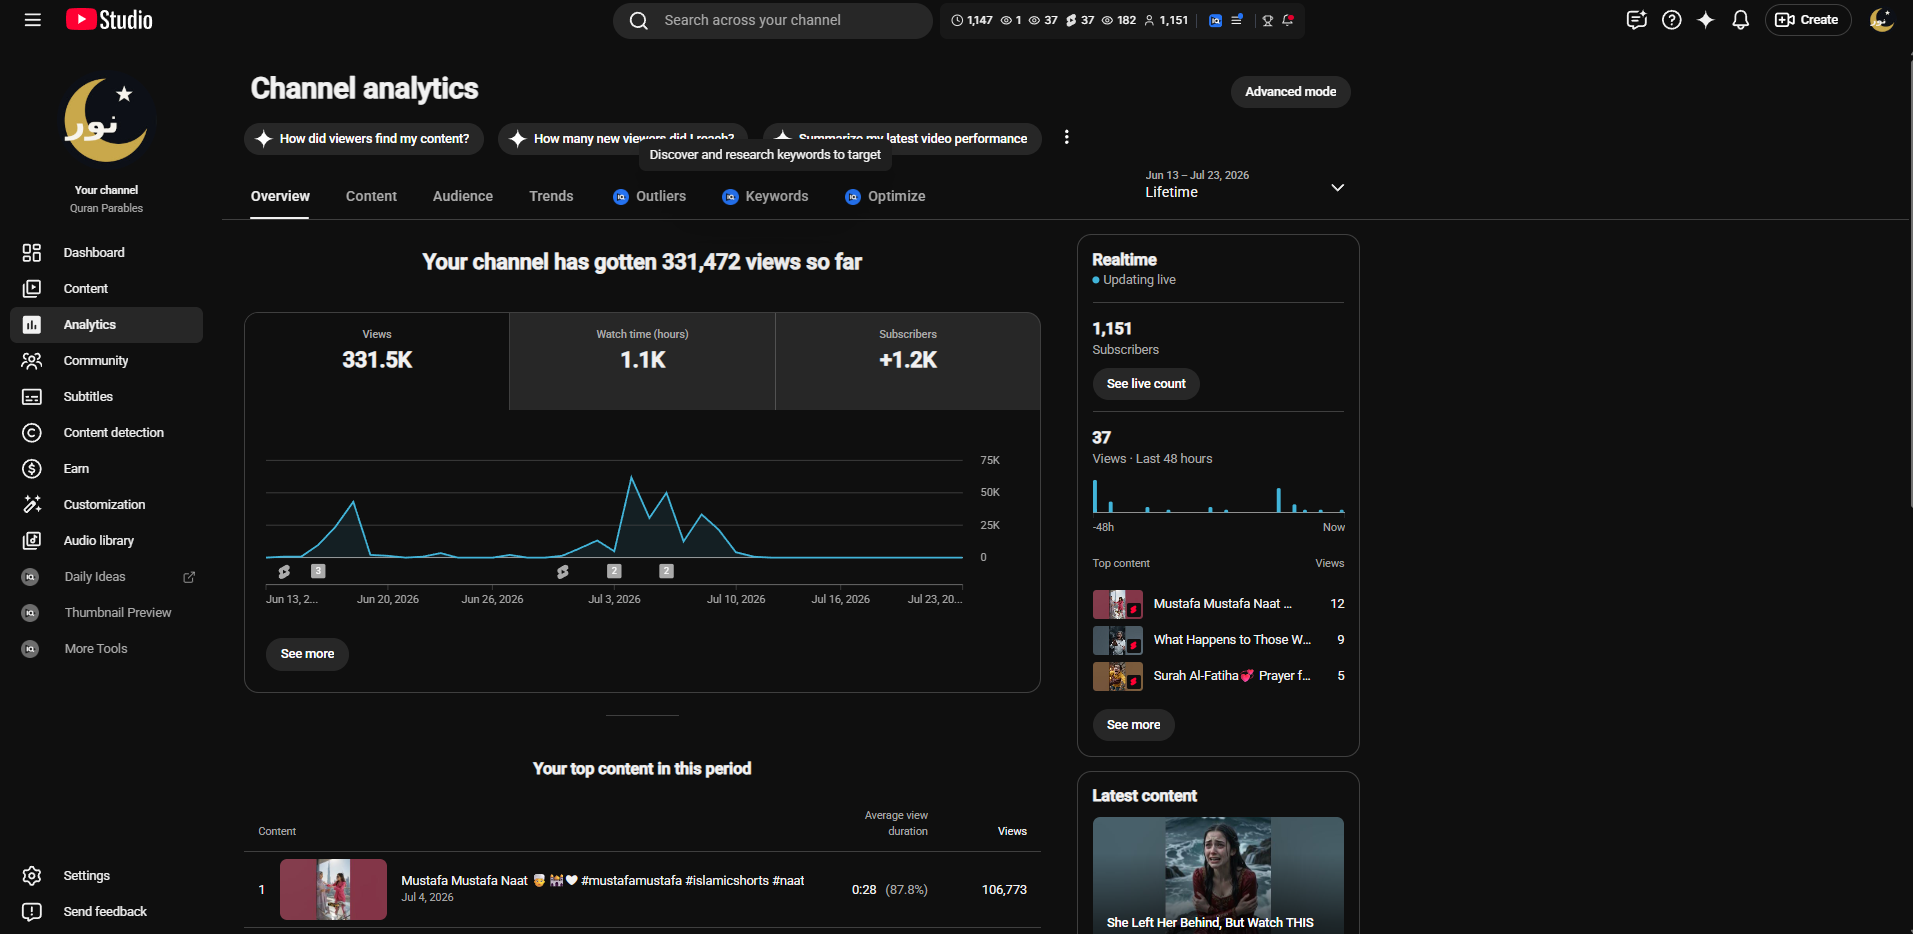
Task: Click the Advanced mode button
Action: tap(1290, 91)
